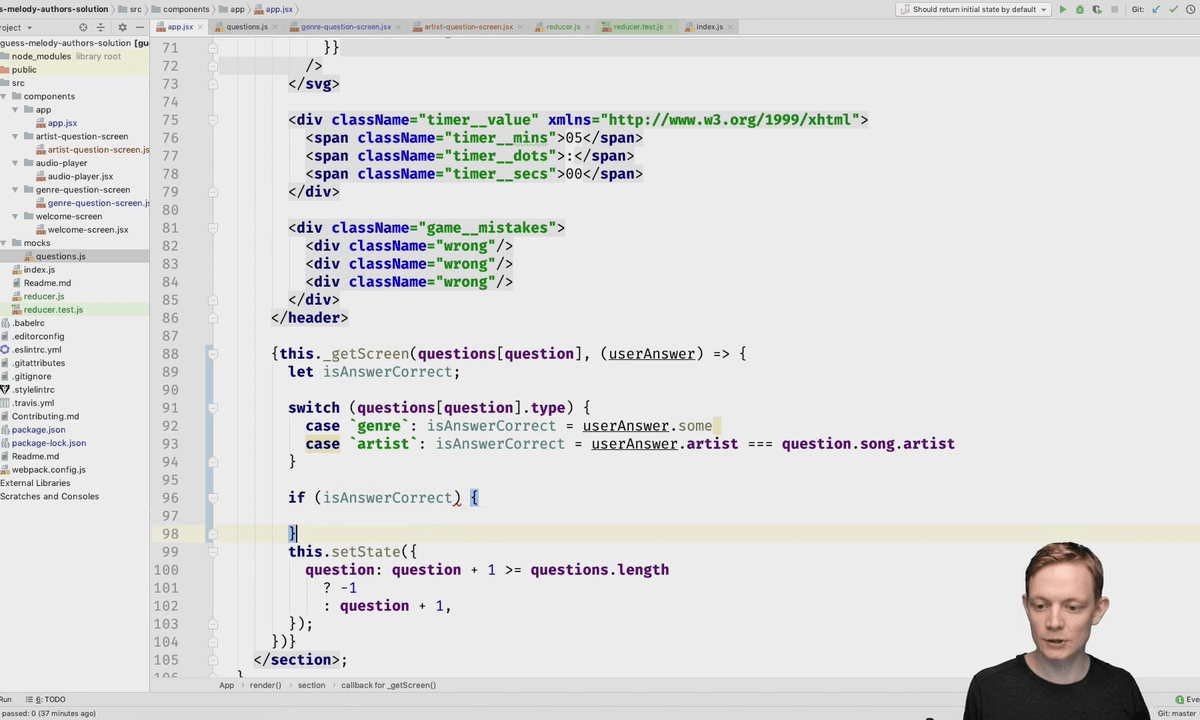Viewport: 1200px width, 720px height.
Task: Select Scratches and Consoles entry
Action: click(x=49, y=496)
